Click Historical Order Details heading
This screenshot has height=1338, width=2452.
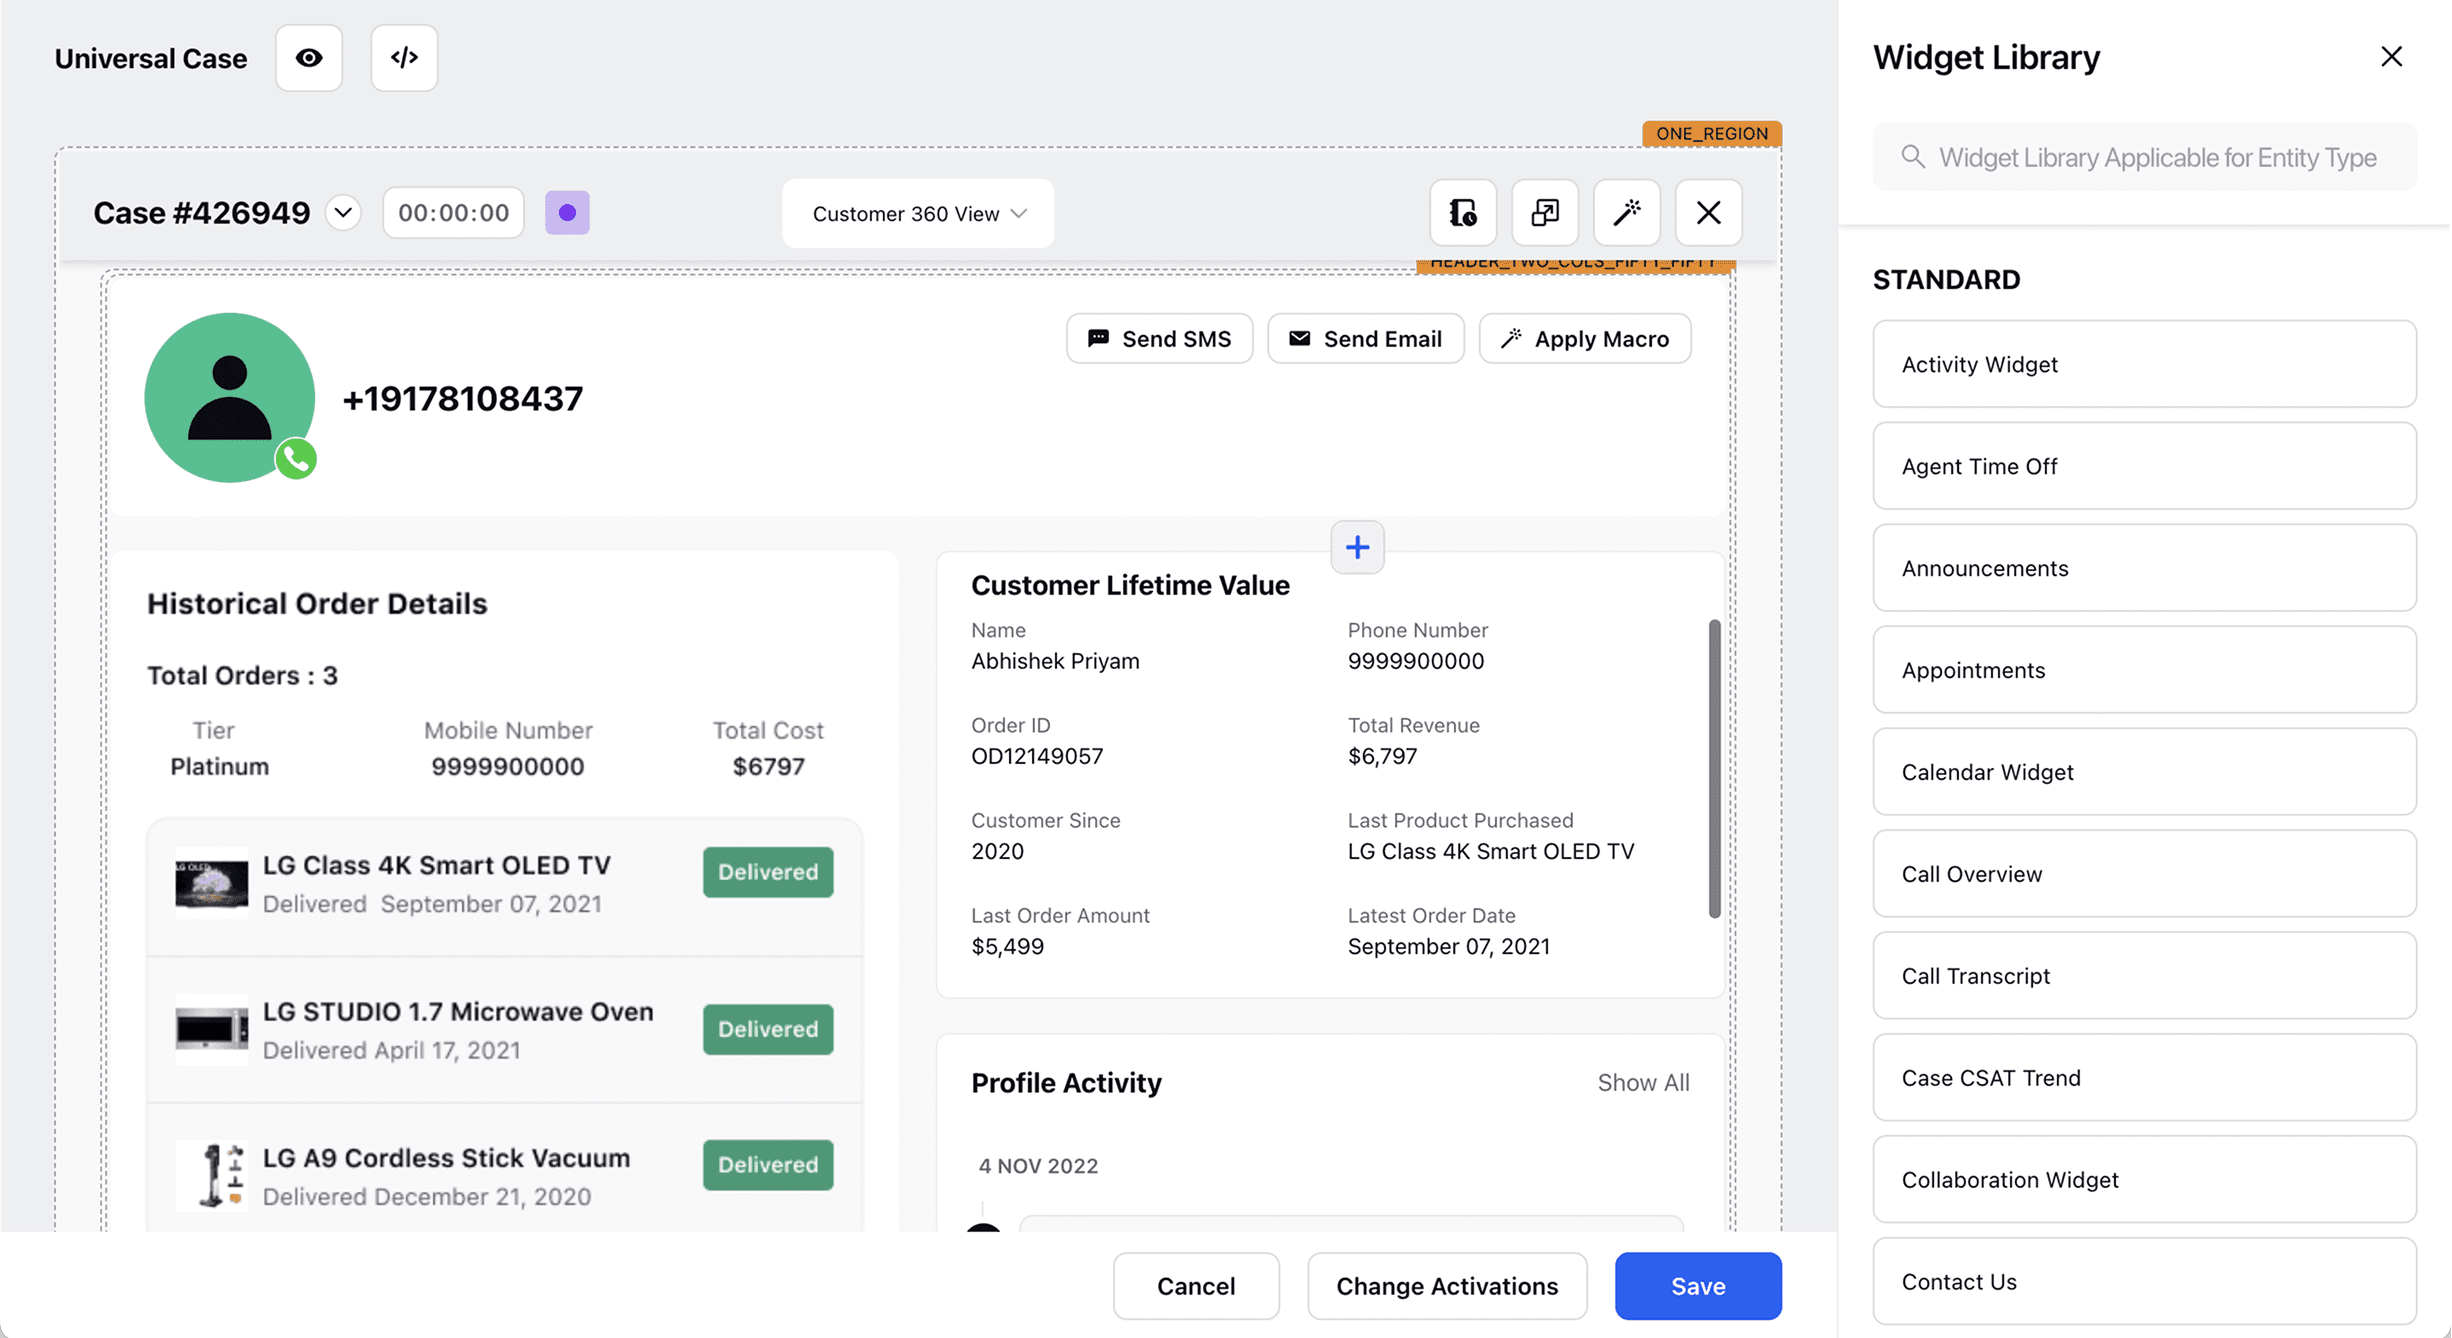(x=317, y=604)
